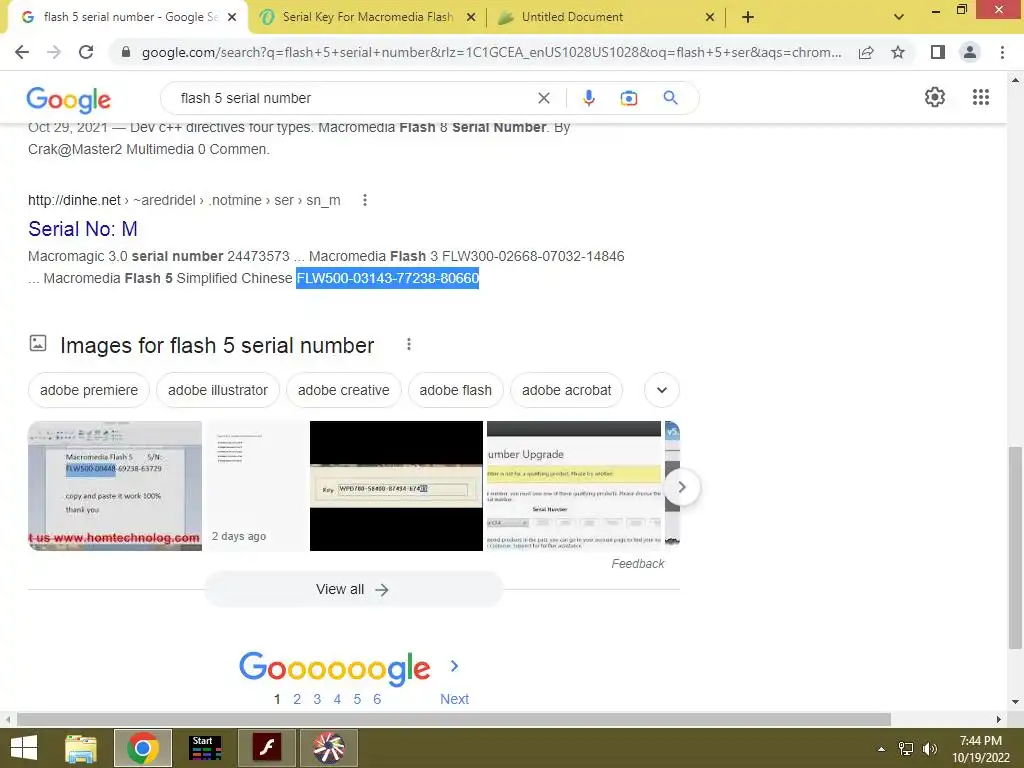Open the Google apps grid
Image resolution: width=1024 pixels, height=768 pixels.
[x=981, y=97]
